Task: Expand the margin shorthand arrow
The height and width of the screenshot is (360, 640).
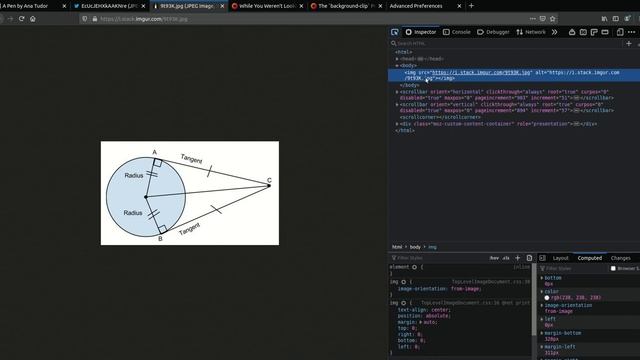Action: pos(420,322)
